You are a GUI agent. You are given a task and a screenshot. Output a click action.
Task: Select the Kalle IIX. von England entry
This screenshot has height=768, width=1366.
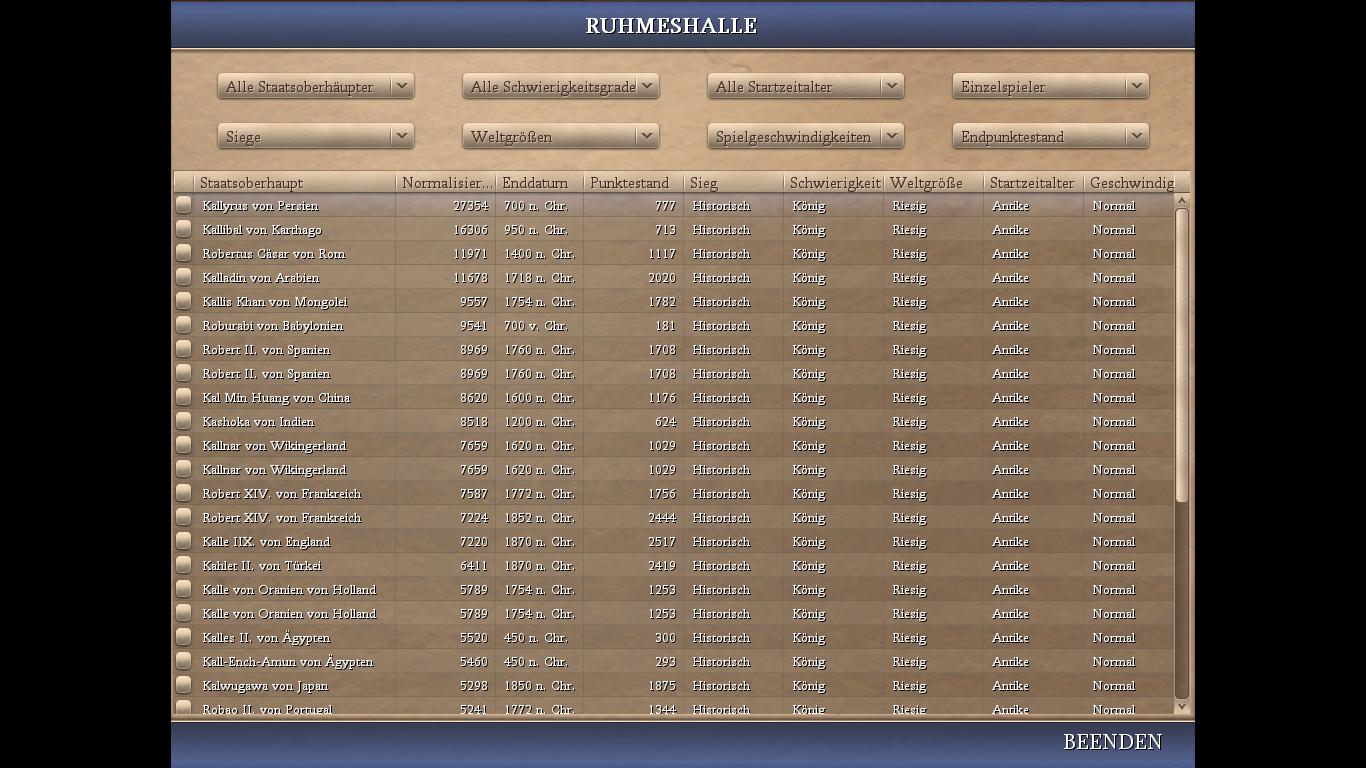[266, 542]
